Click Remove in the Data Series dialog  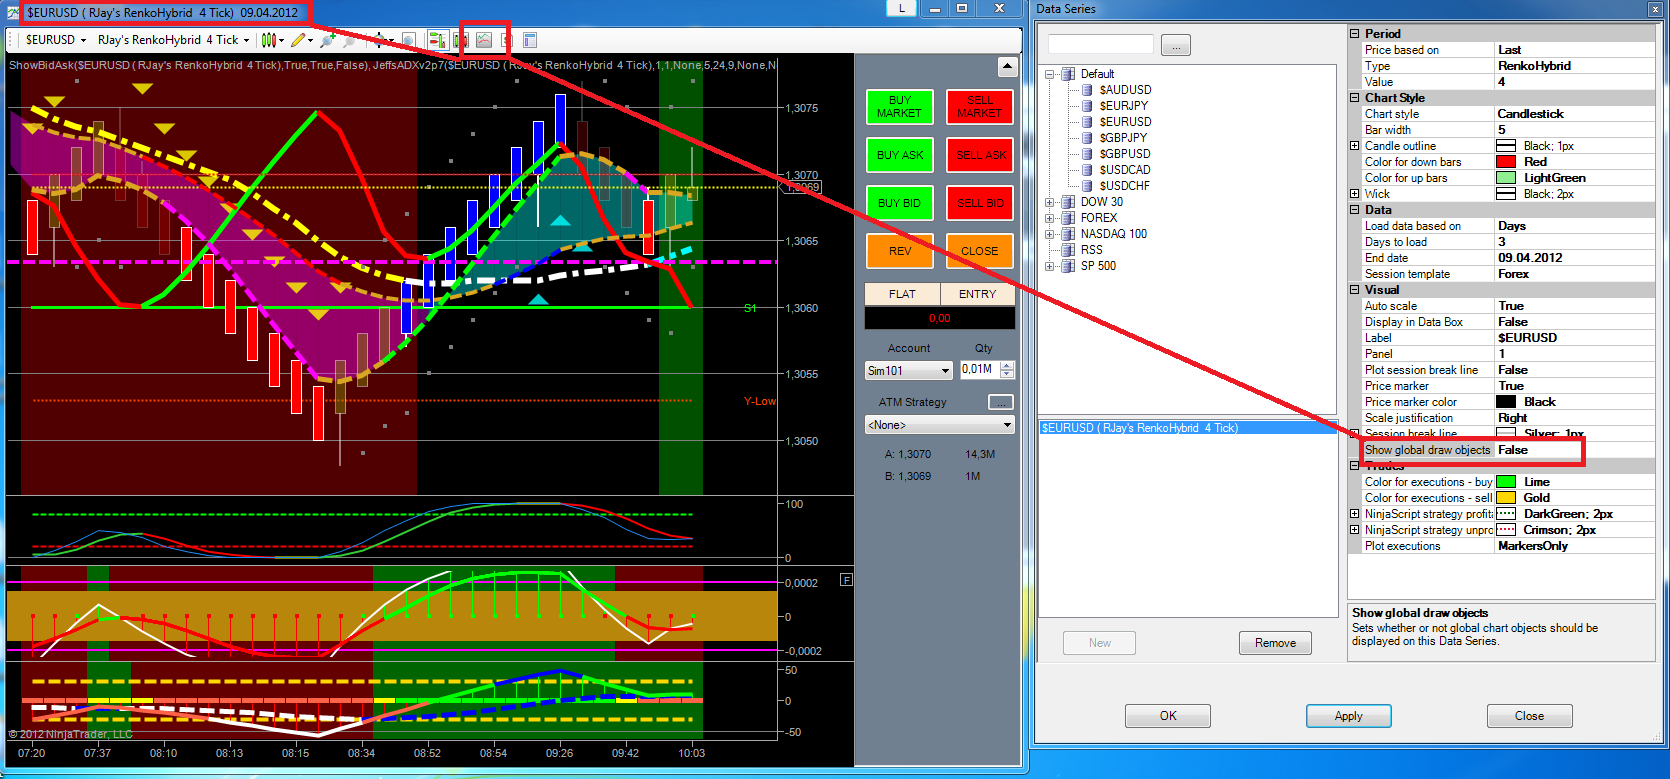tap(1275, 643)
